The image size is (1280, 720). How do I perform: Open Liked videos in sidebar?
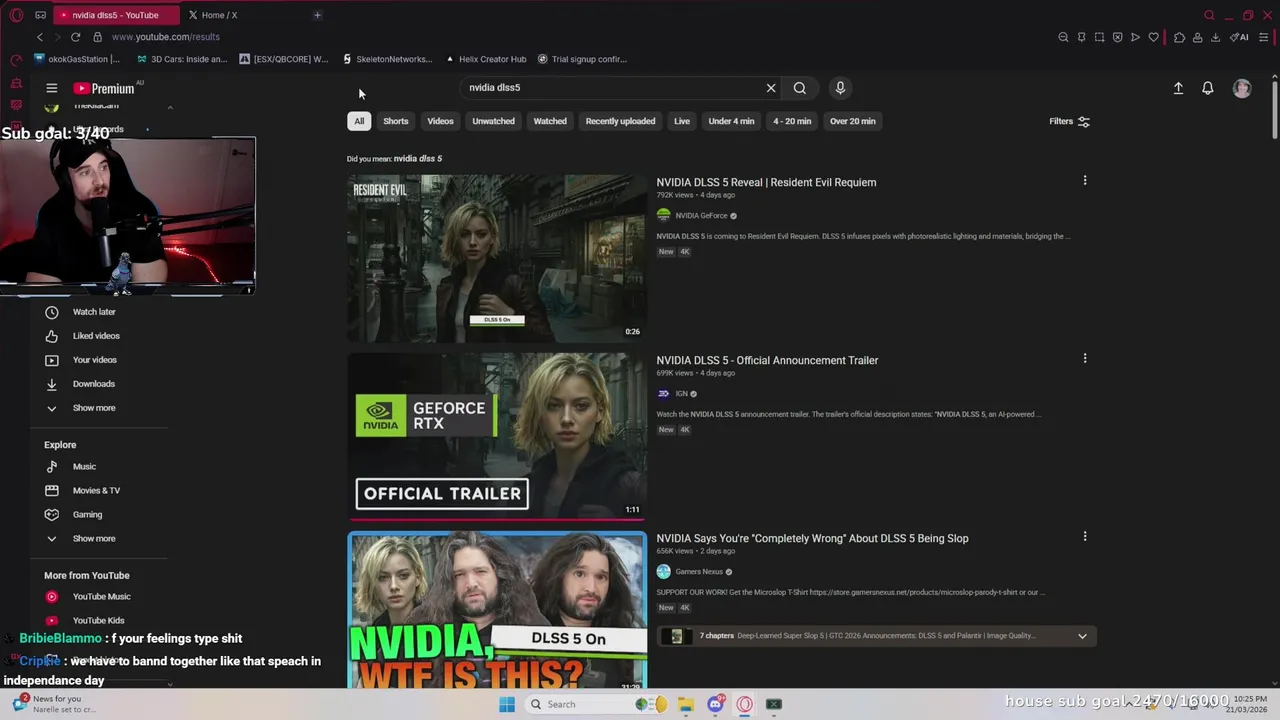[98, 336]
